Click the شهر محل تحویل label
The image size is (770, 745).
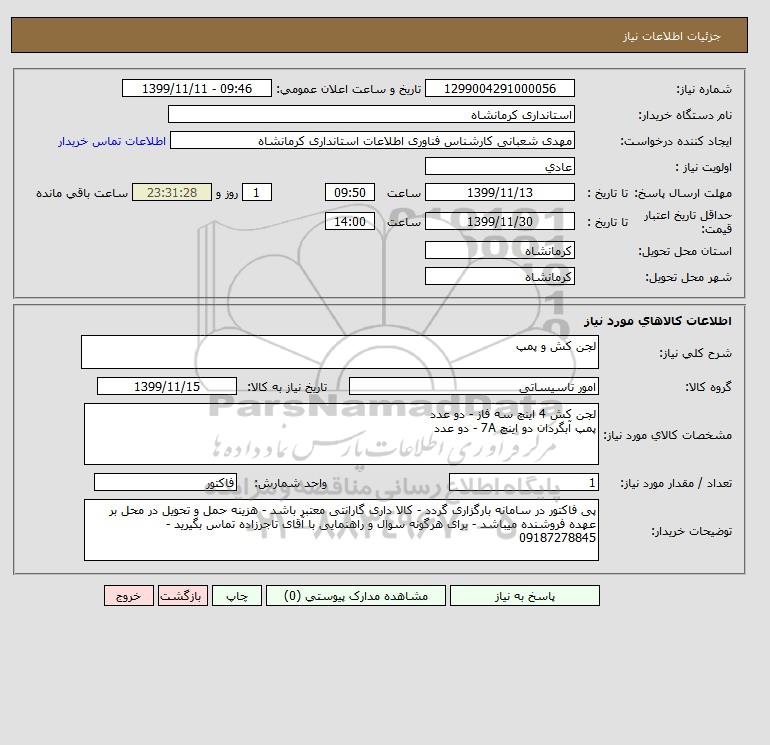point(688,277)
